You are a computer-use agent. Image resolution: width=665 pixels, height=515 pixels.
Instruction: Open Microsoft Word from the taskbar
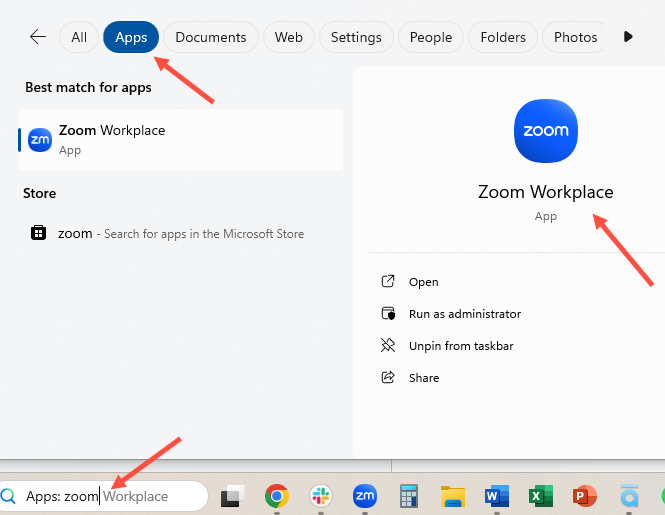pos(497,496)
